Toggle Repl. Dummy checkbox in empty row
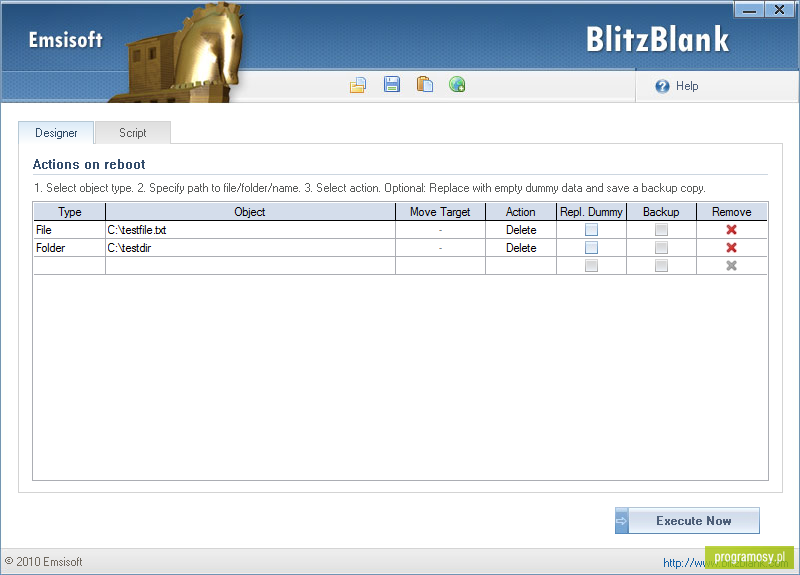 591,265
